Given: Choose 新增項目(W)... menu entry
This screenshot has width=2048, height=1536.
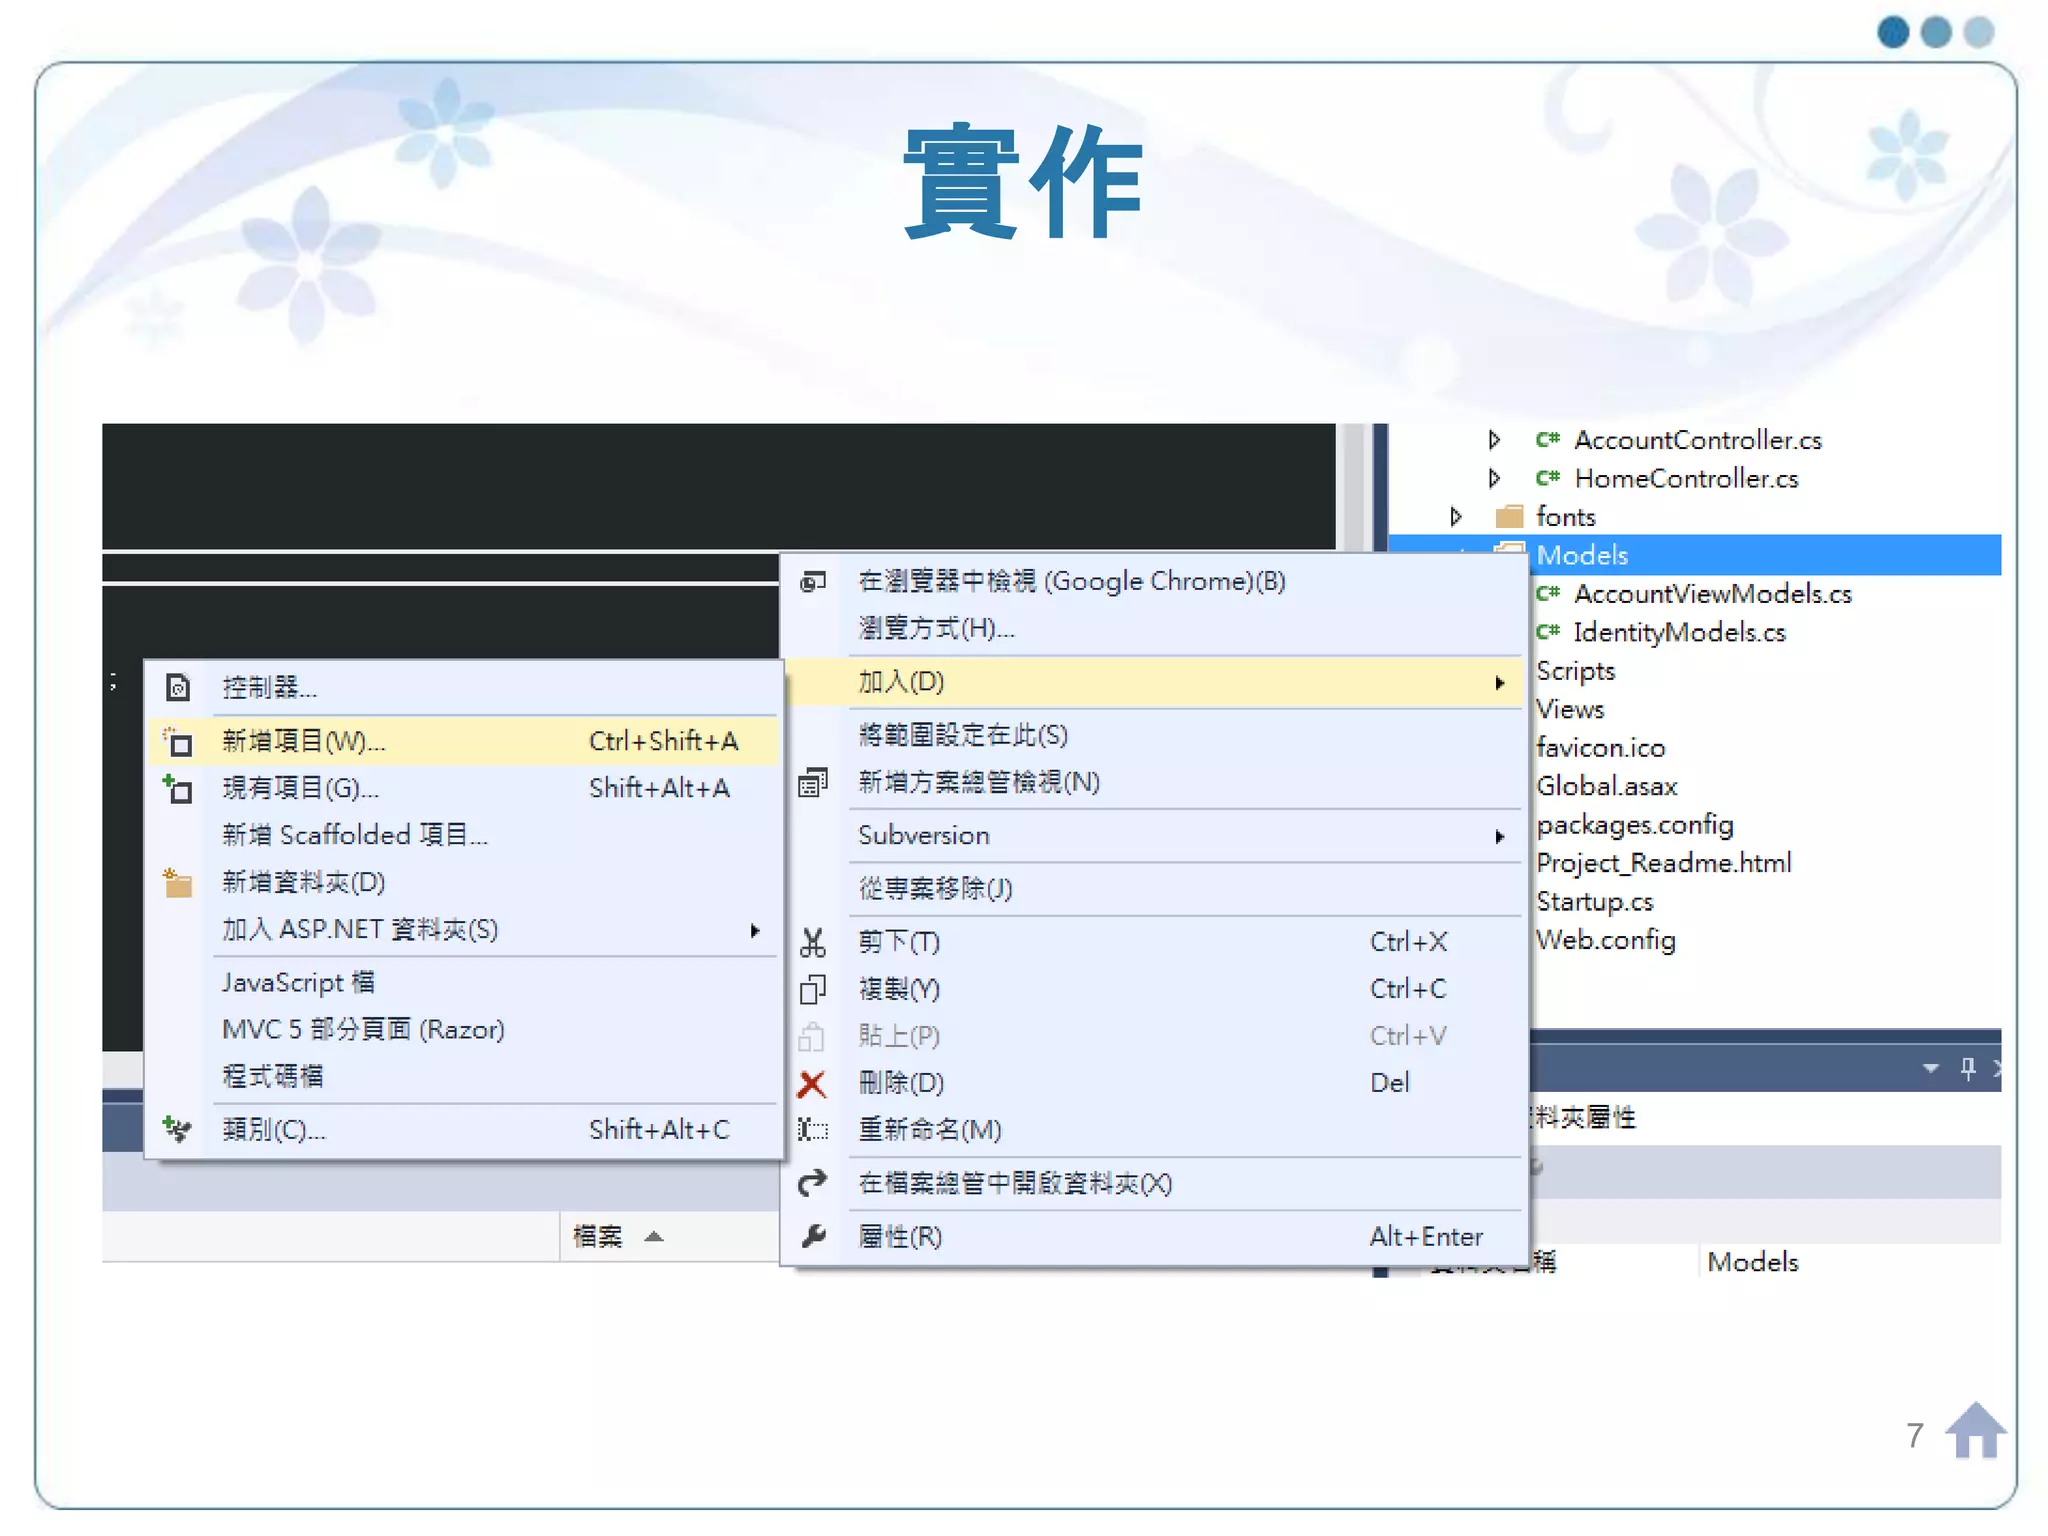Looking at the screenshot, I should pos(464,741).
